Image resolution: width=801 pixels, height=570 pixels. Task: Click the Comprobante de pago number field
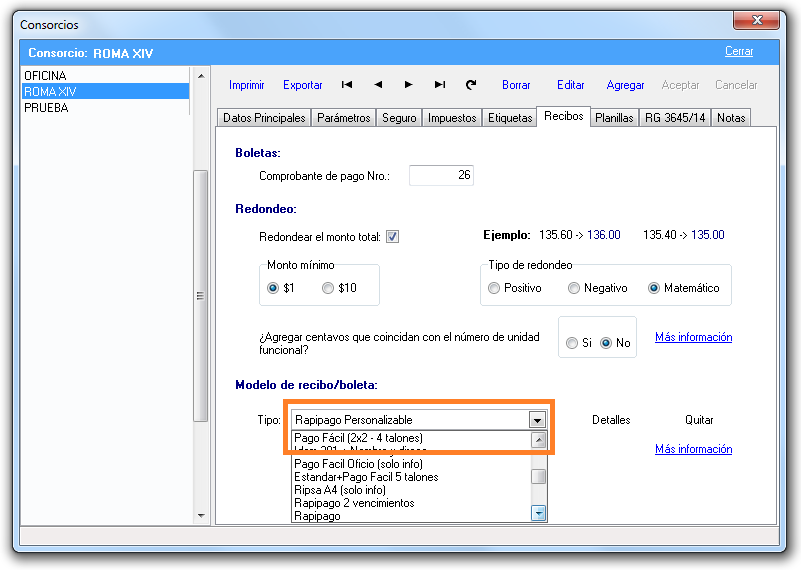click(441, 175)
